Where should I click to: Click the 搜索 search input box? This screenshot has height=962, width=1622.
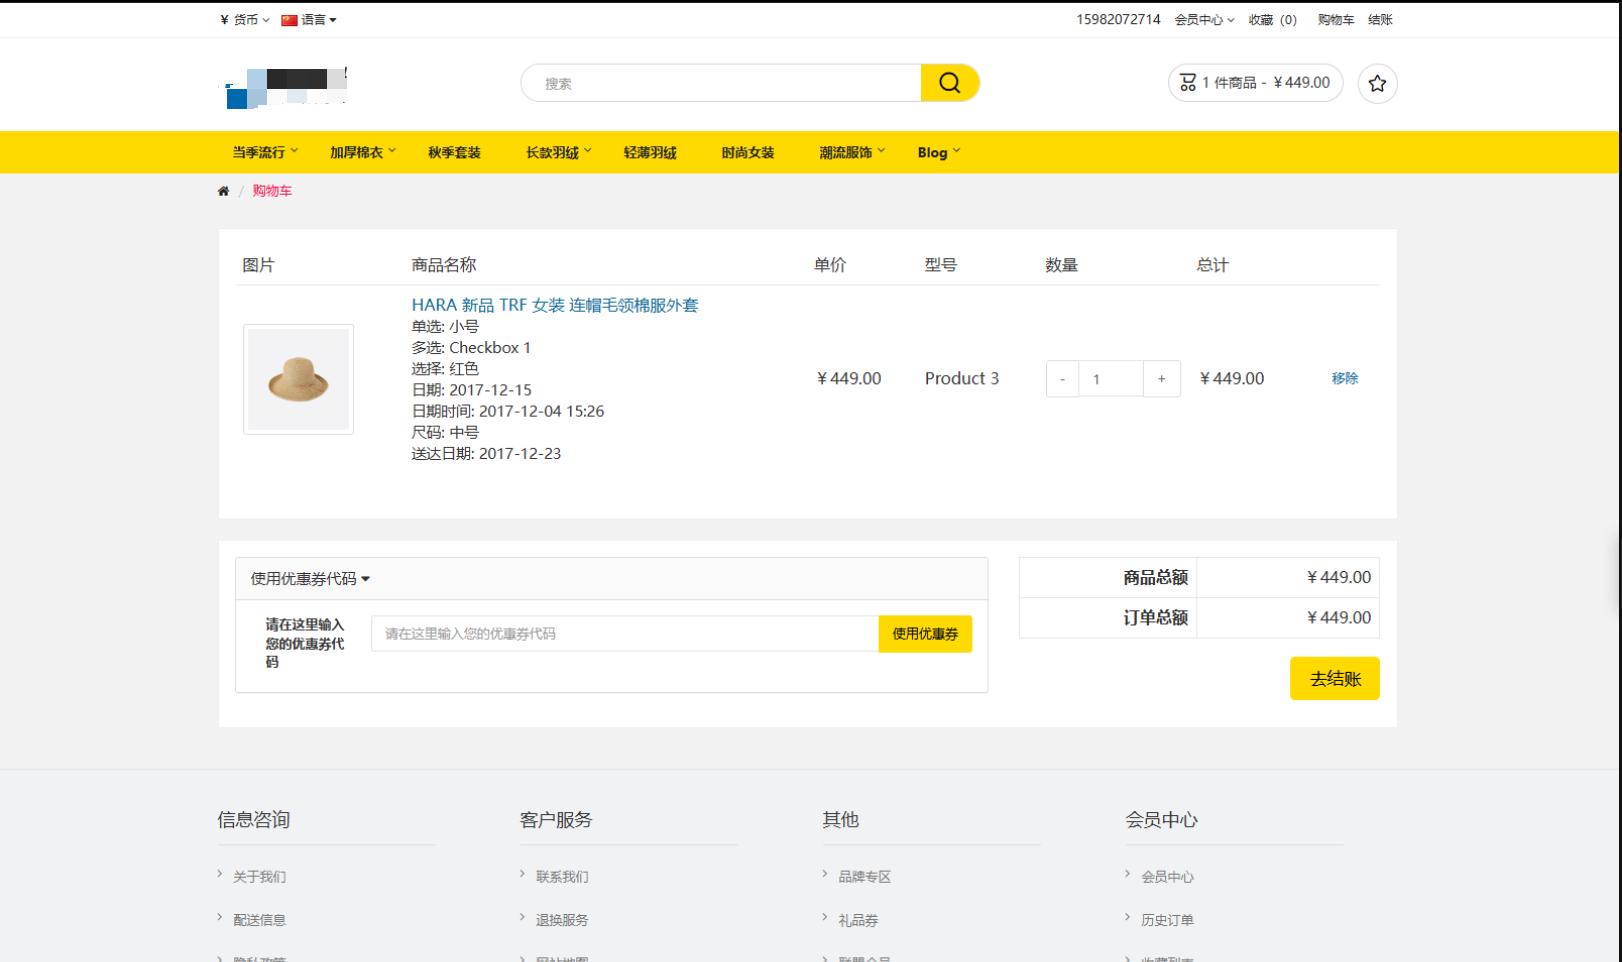(x=721, y=83)
